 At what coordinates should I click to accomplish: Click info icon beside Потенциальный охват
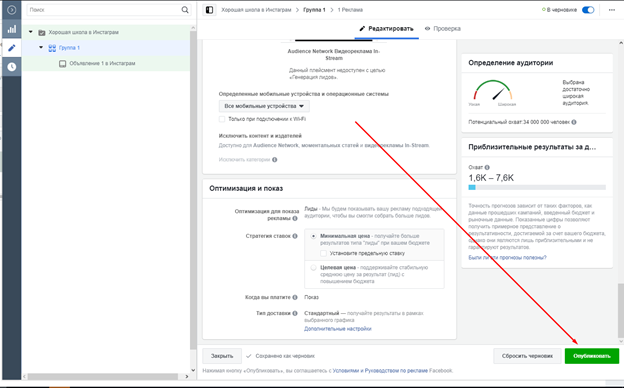coord(574,122)
